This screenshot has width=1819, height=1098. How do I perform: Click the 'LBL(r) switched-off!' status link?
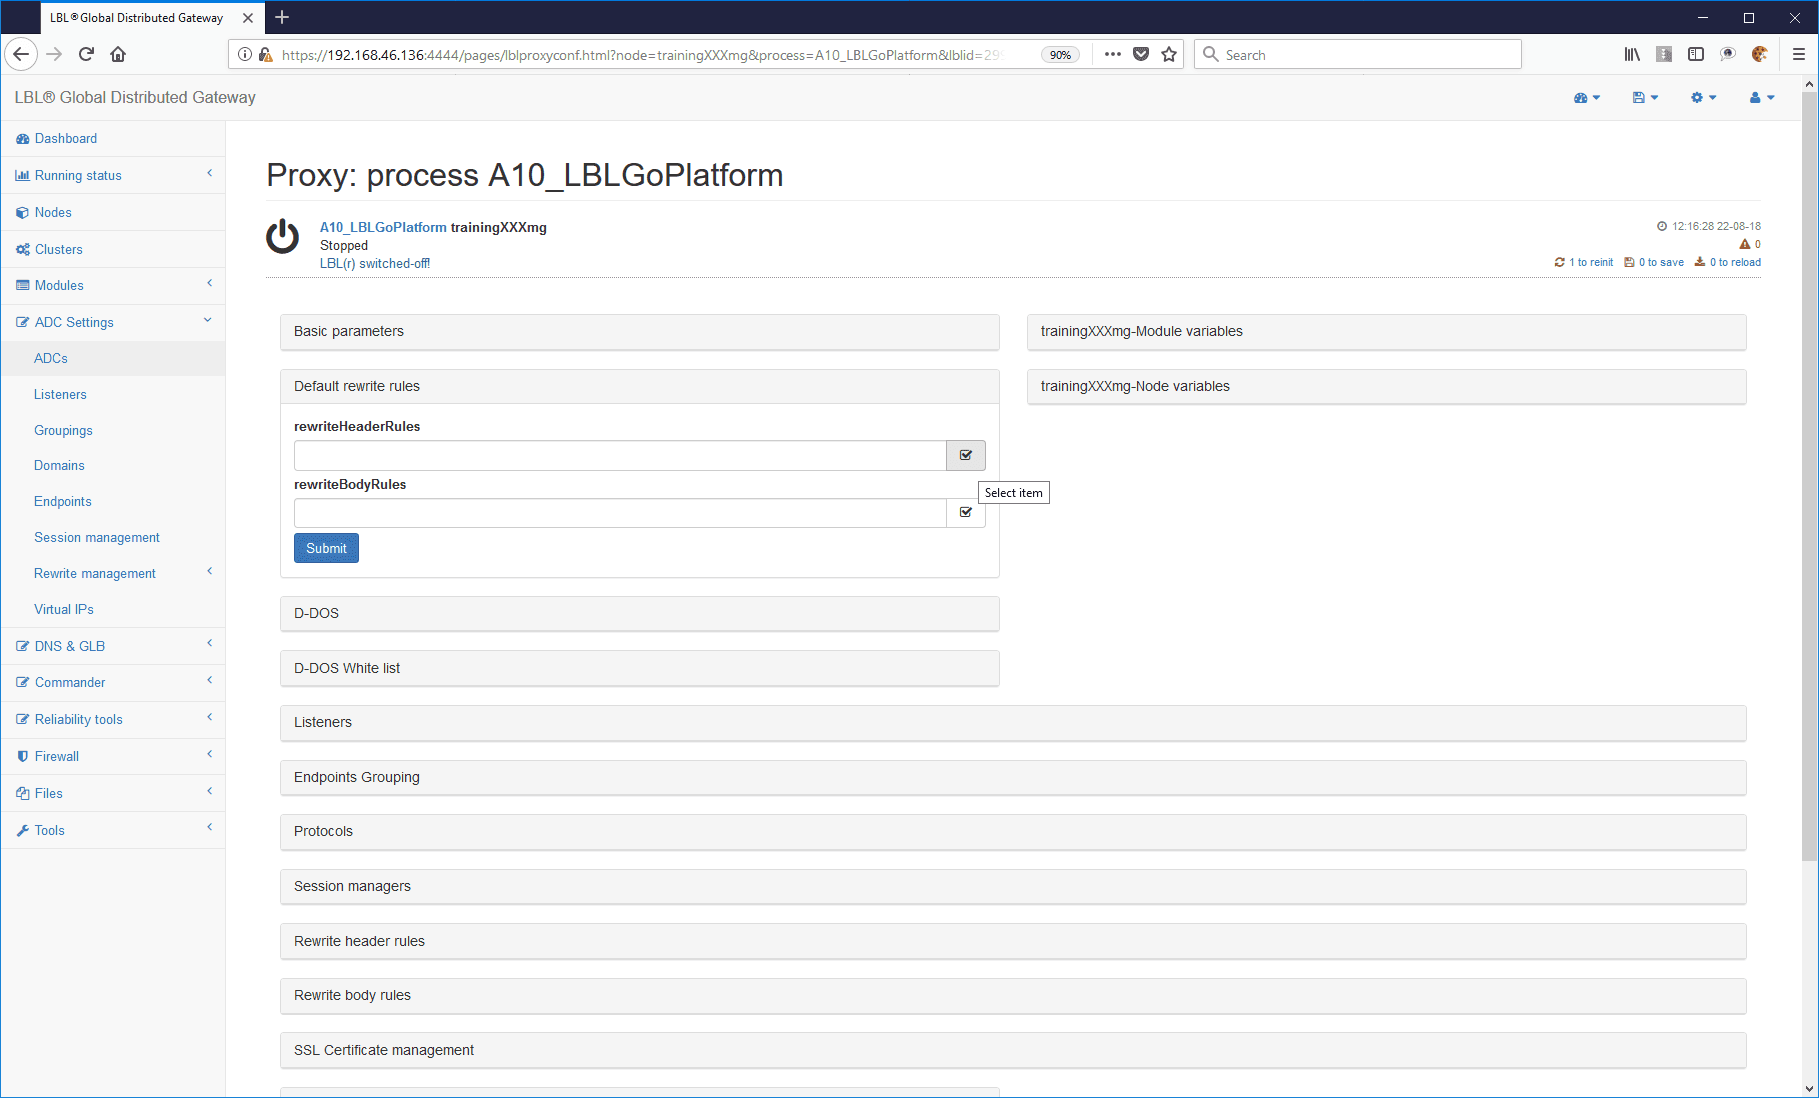[x=375, y=263]
